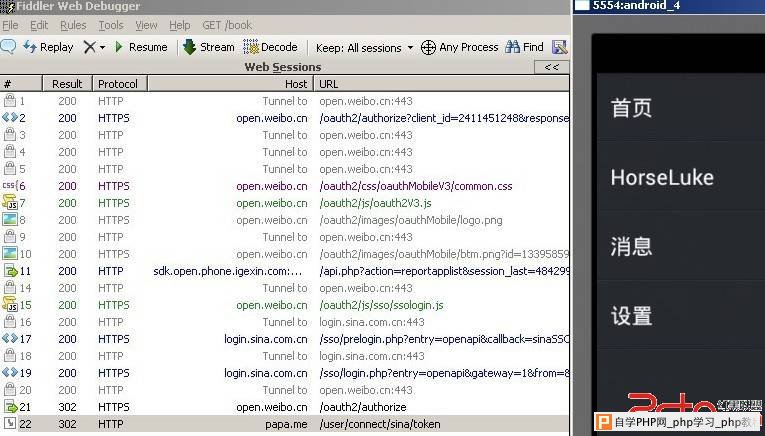Click lock icon of session 9
765x436 pixels.
9,237
